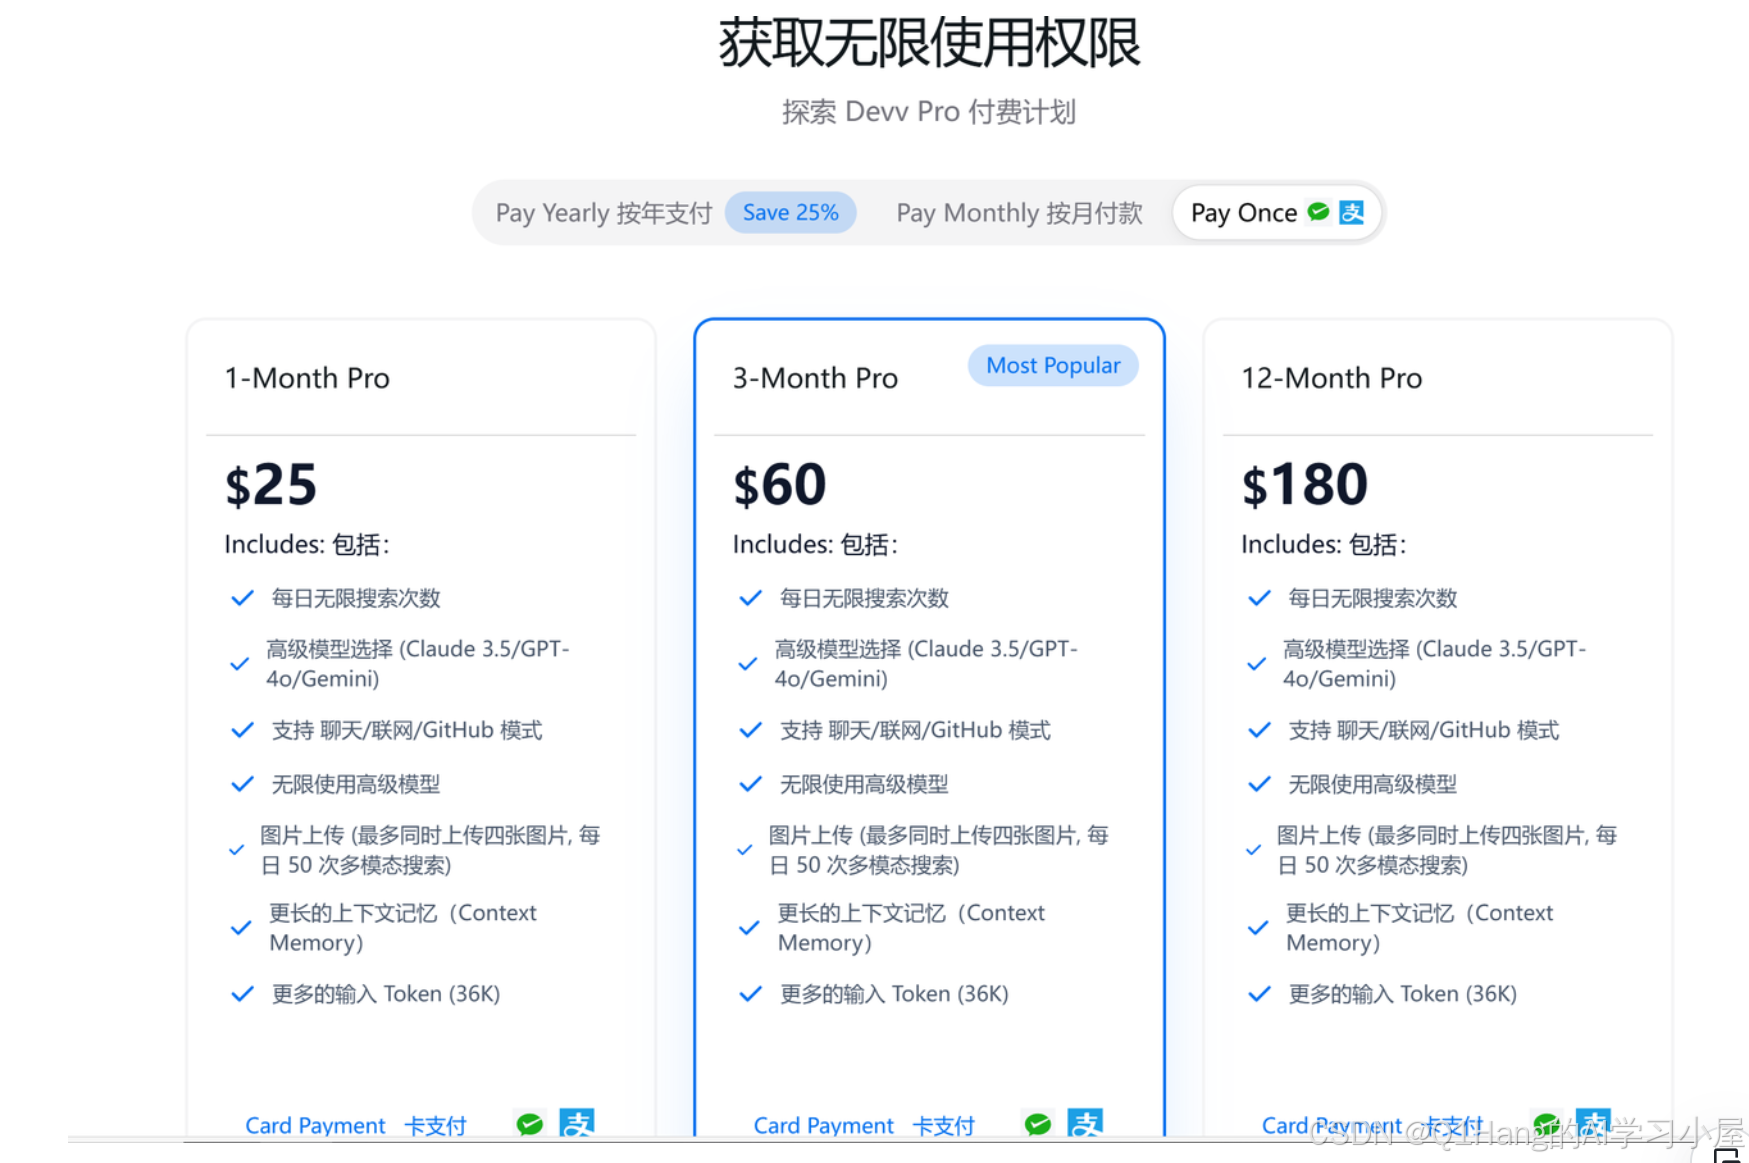Pay with Alipay for 3-Month Pro

click(x=1085, y=1123)
